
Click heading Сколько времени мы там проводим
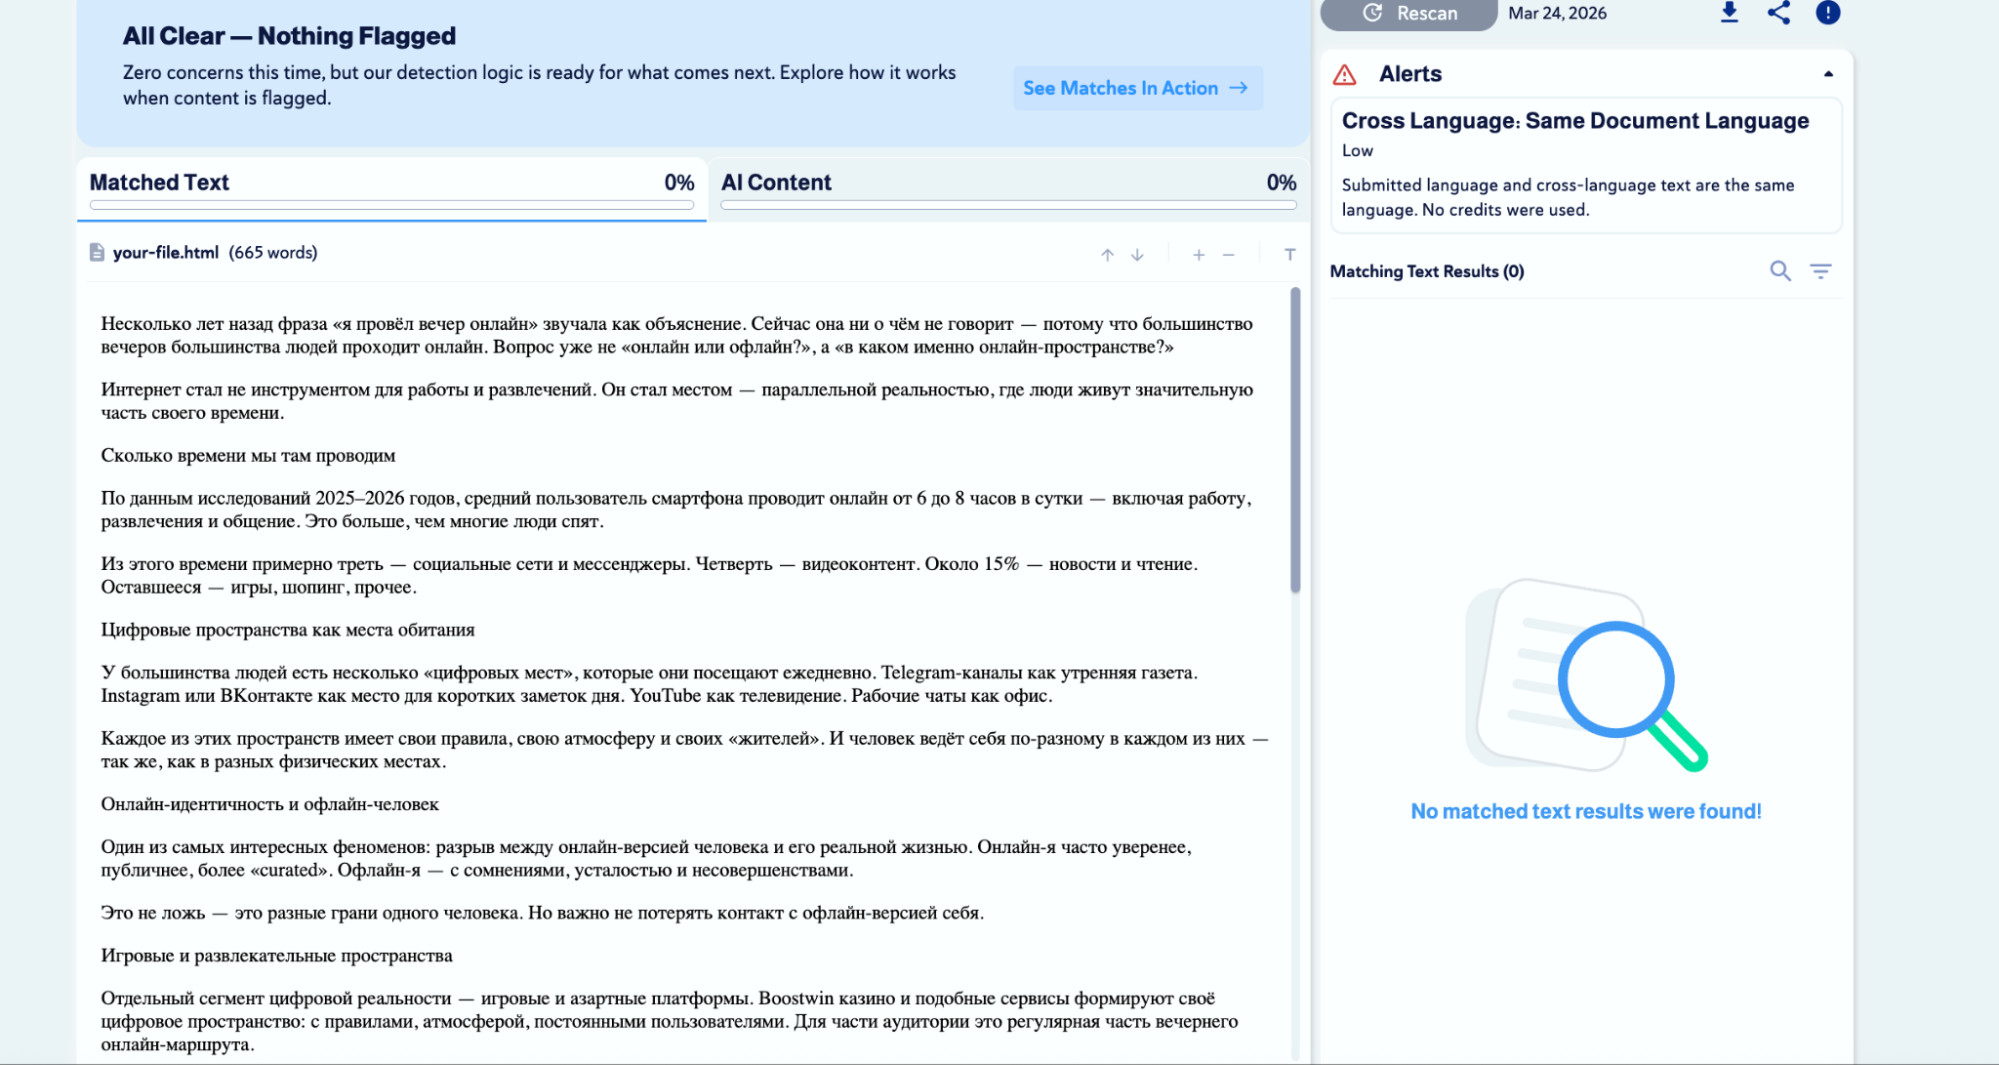tap(248, 455)
